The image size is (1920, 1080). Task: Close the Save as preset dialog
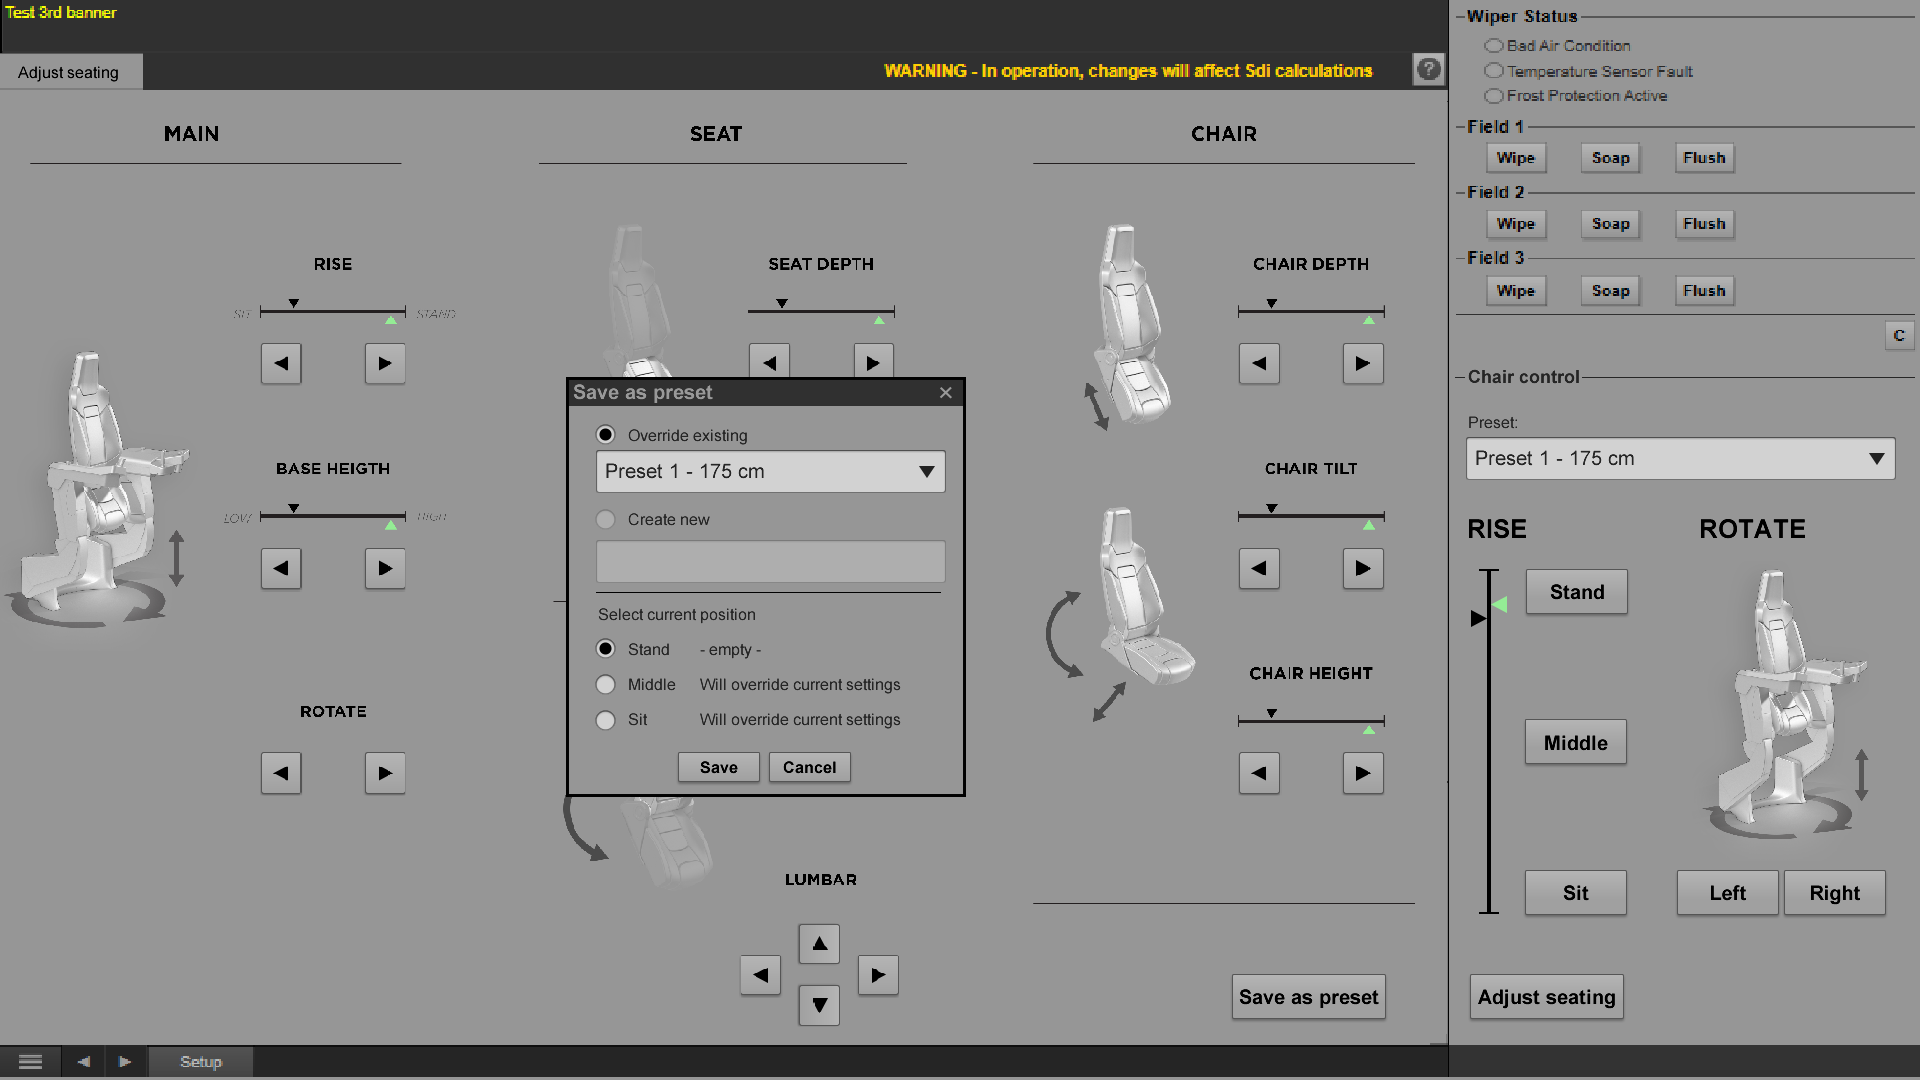point(945,393)
